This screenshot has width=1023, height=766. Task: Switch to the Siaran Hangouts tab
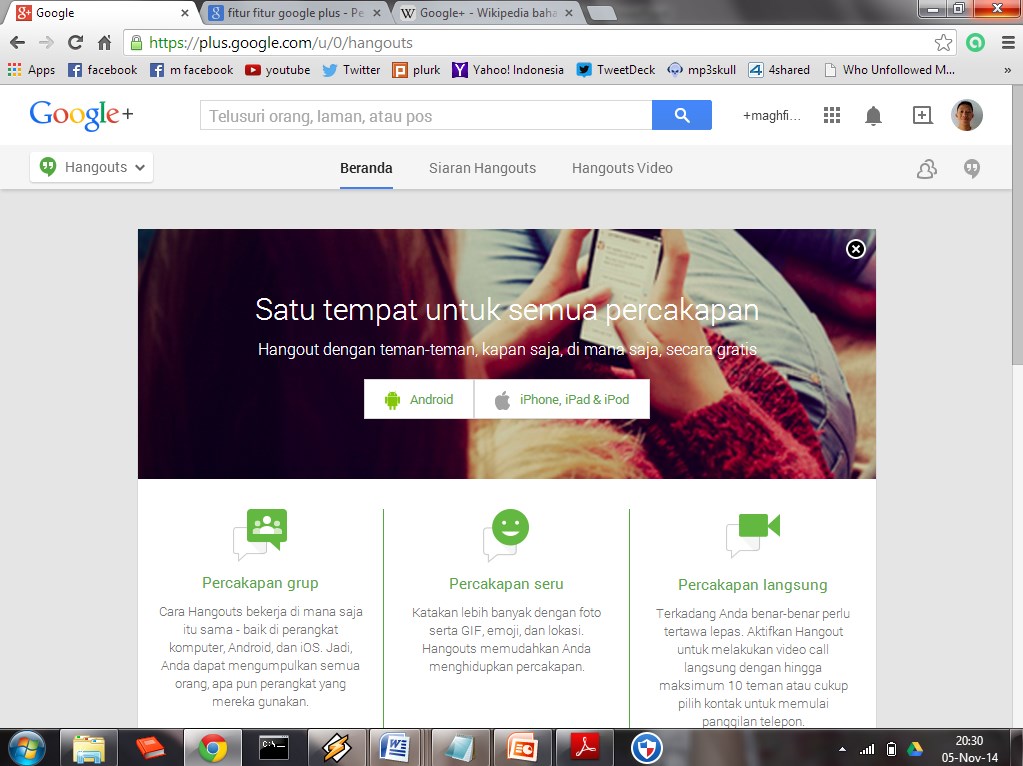pyautogui.click(x=482, y=168)
